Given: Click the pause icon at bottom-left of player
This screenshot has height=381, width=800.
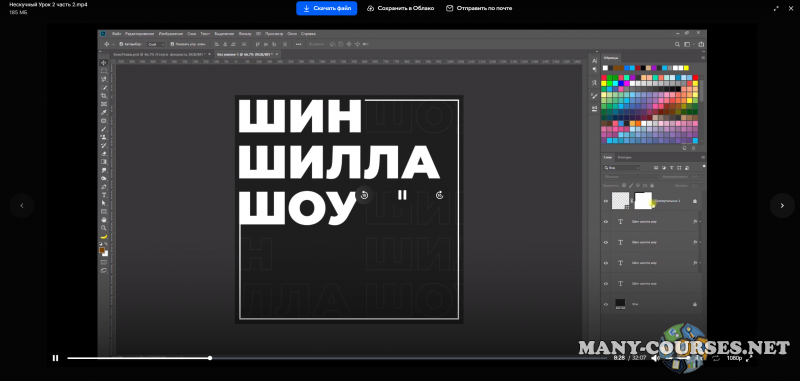Looking at the screenshot, I should (x=55, y=358).
